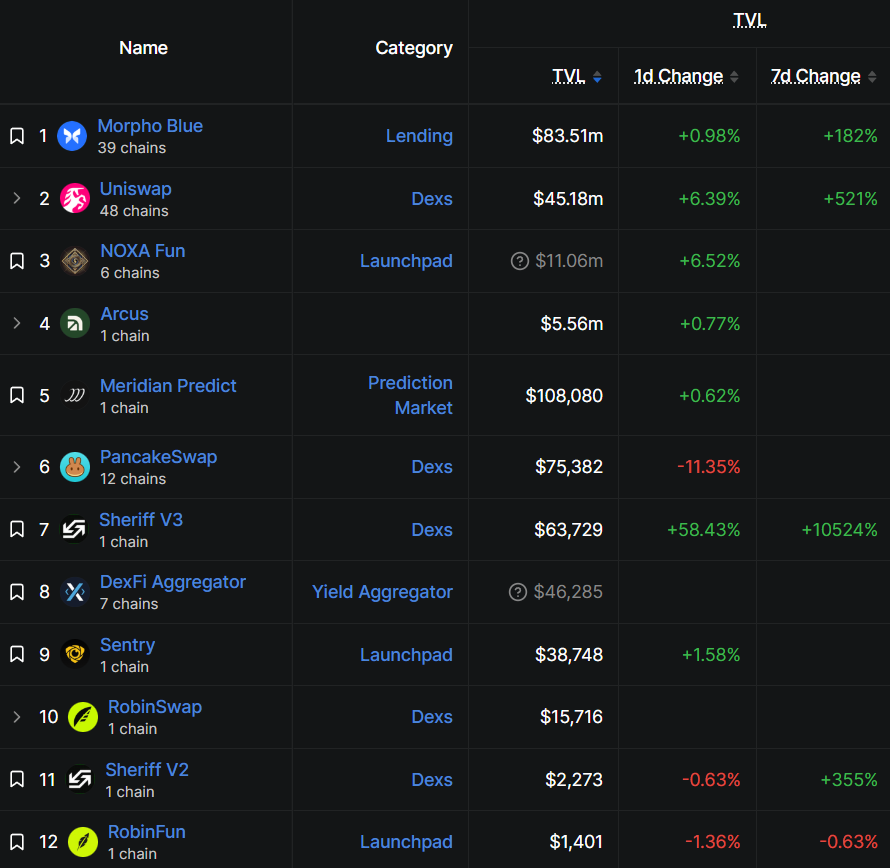Expand the Arcus row

[17, 324]
